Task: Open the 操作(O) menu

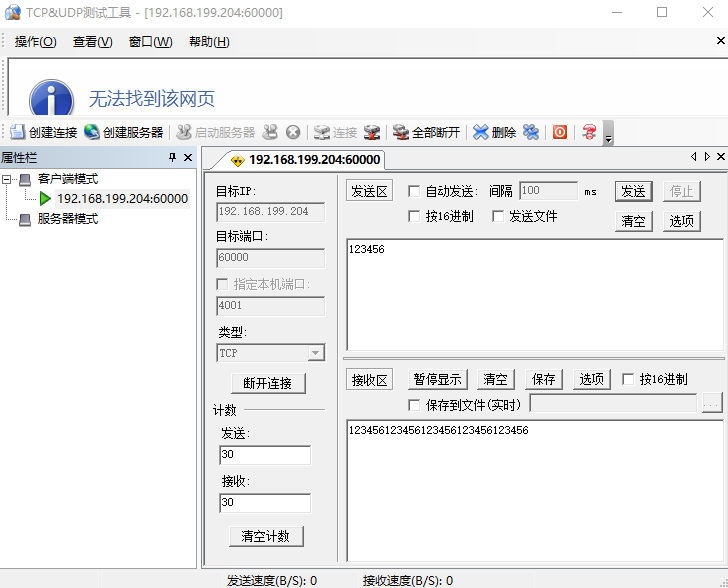Action: tap(35, 41)
